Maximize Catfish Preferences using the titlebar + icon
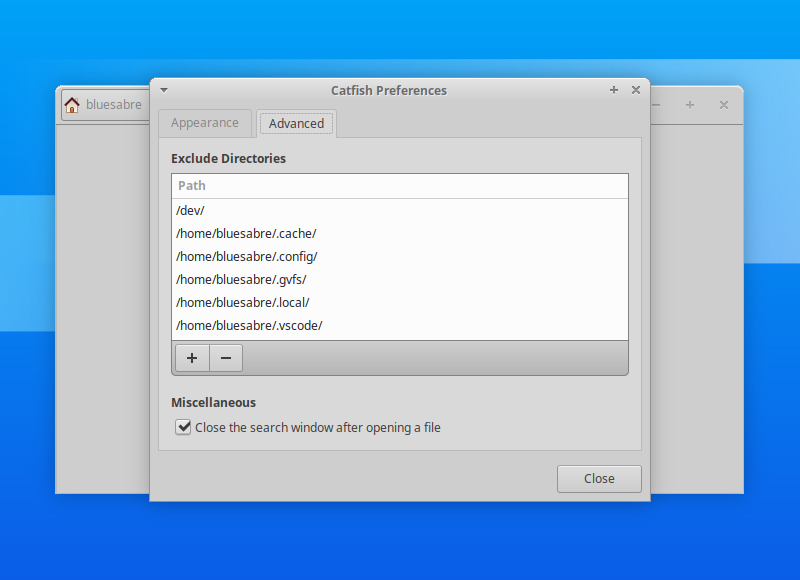Viewport: 800px width, 580px height. tap(613, 90)
